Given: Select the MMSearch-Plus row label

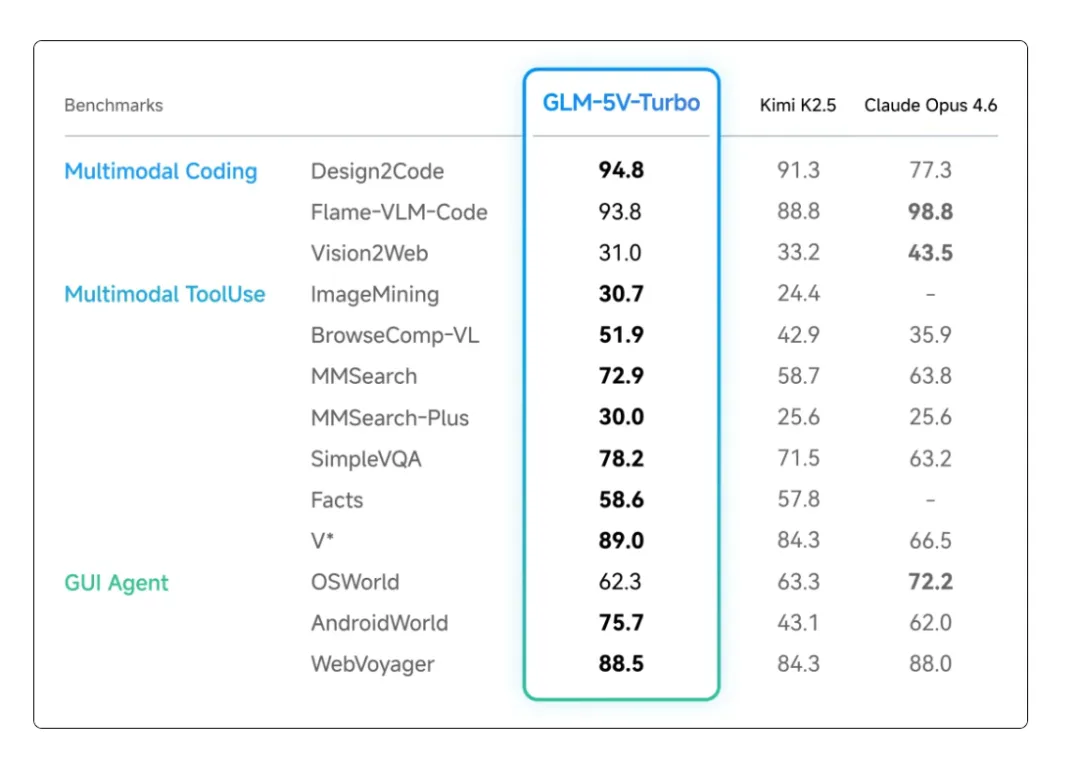Looking at the screenshot, I should [x=389, y=418].
